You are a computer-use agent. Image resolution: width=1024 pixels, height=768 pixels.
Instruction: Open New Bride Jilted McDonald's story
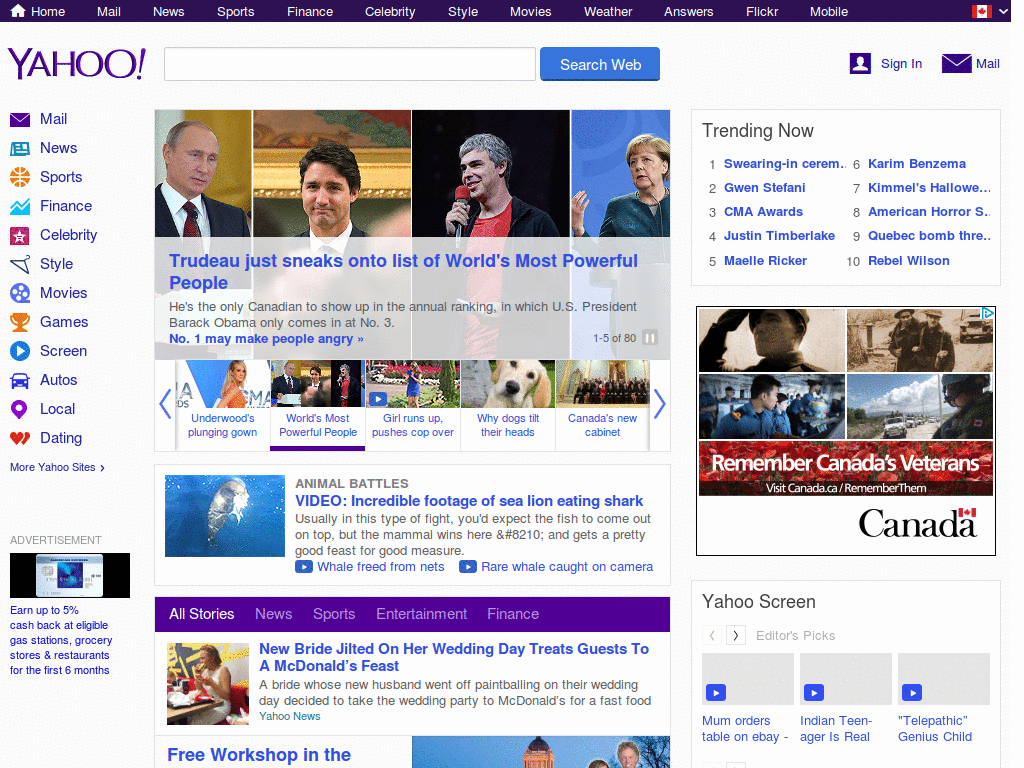click(x=454, y=657)
